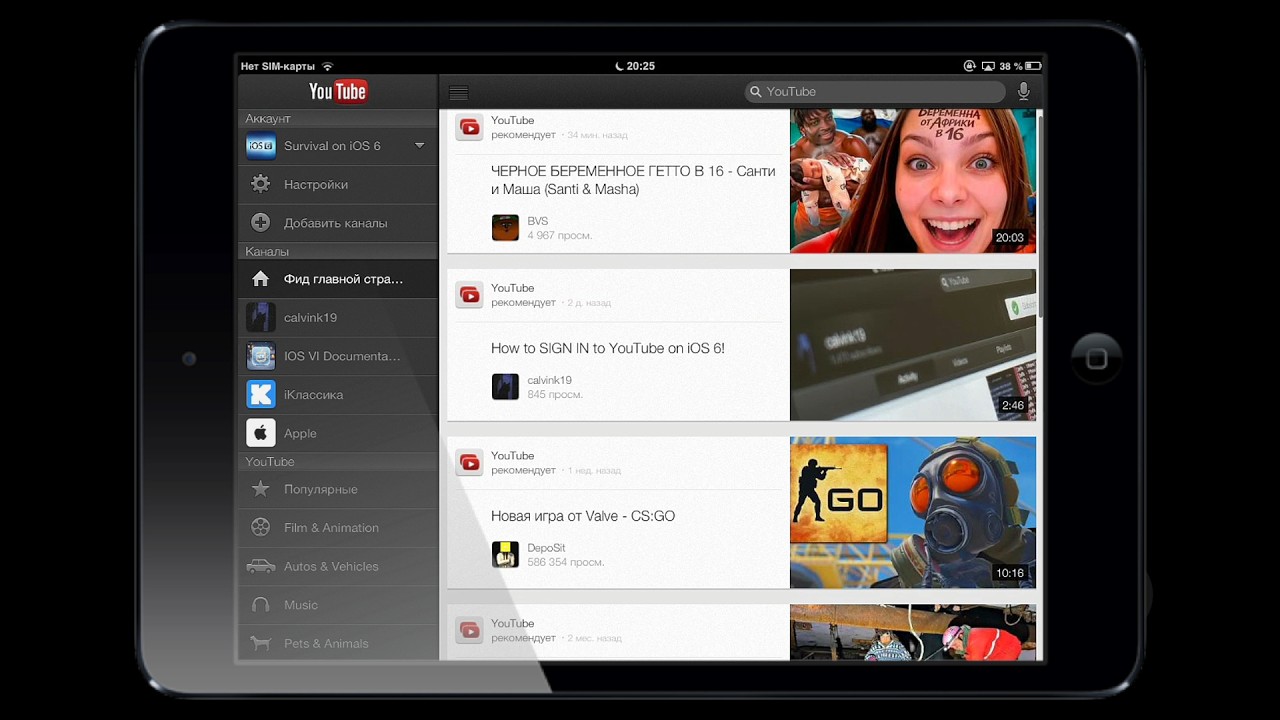
Task: Open the hamburger menu icon
Action: [459, 93]
